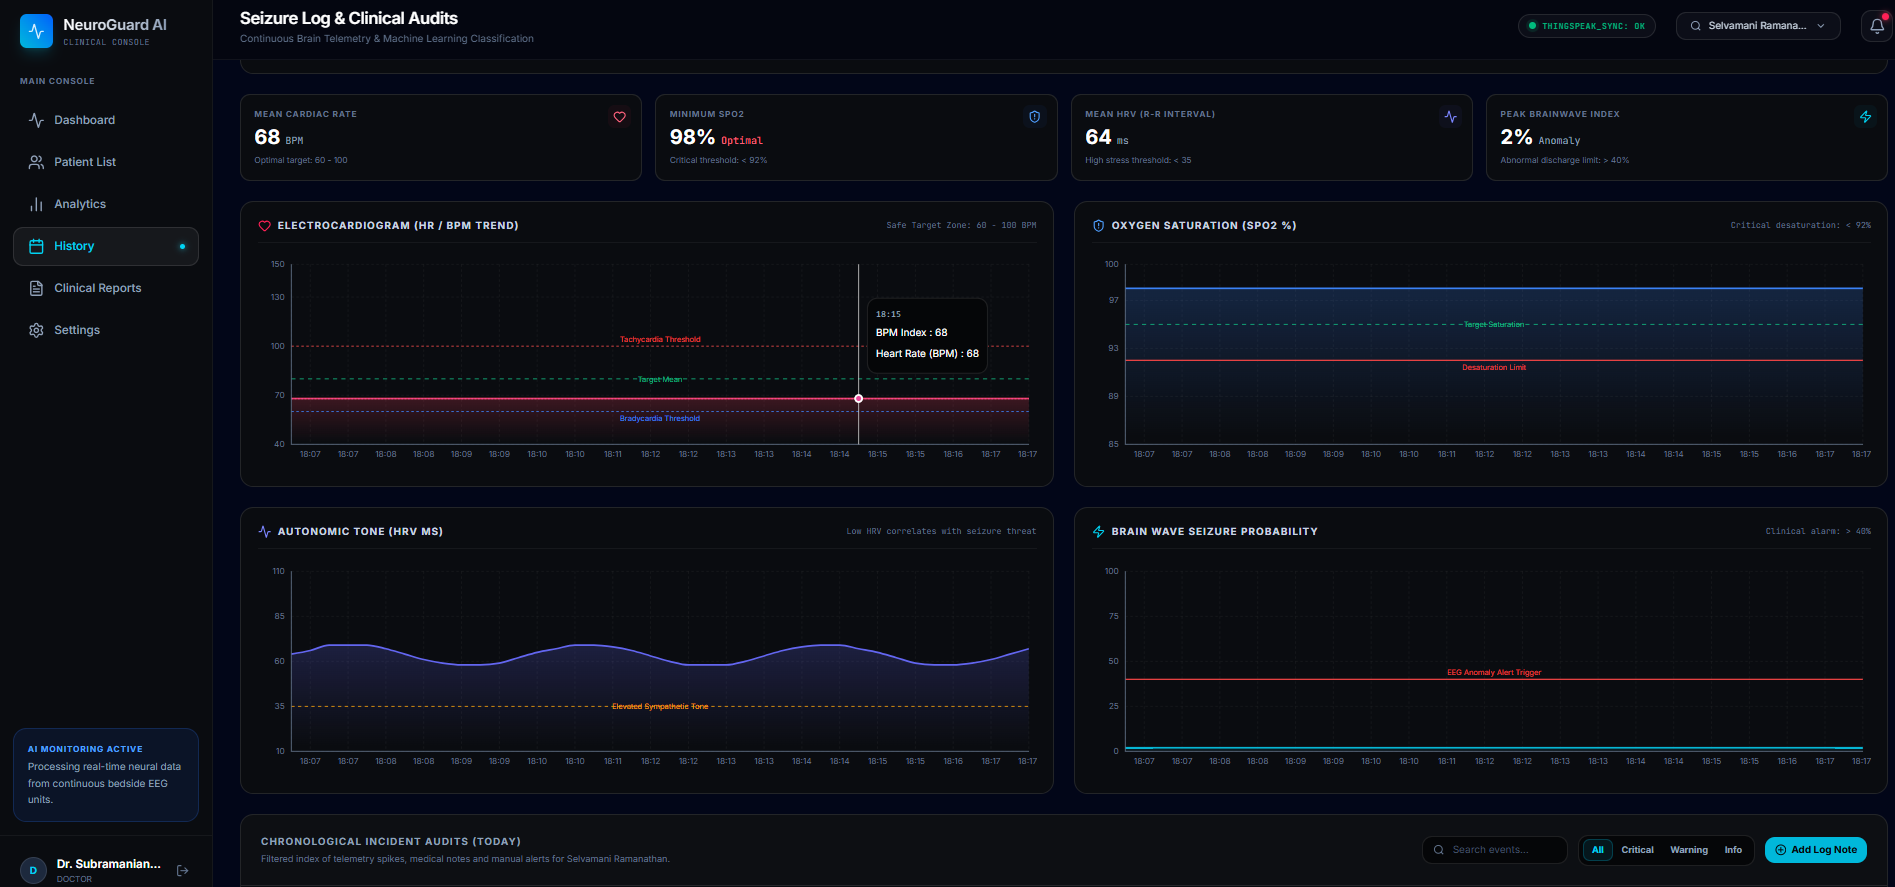Click the logout icon beside Dr. Subramanian

(x=182, y=871)
